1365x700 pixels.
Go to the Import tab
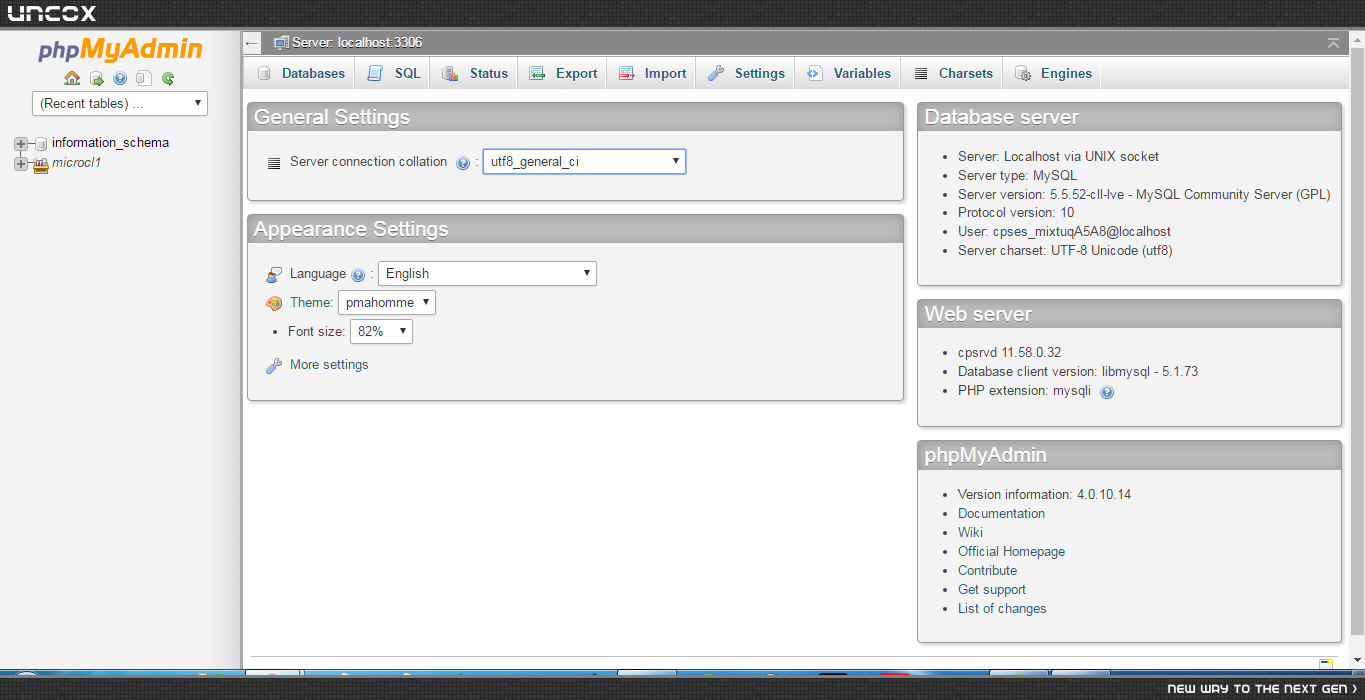point(651,73)
